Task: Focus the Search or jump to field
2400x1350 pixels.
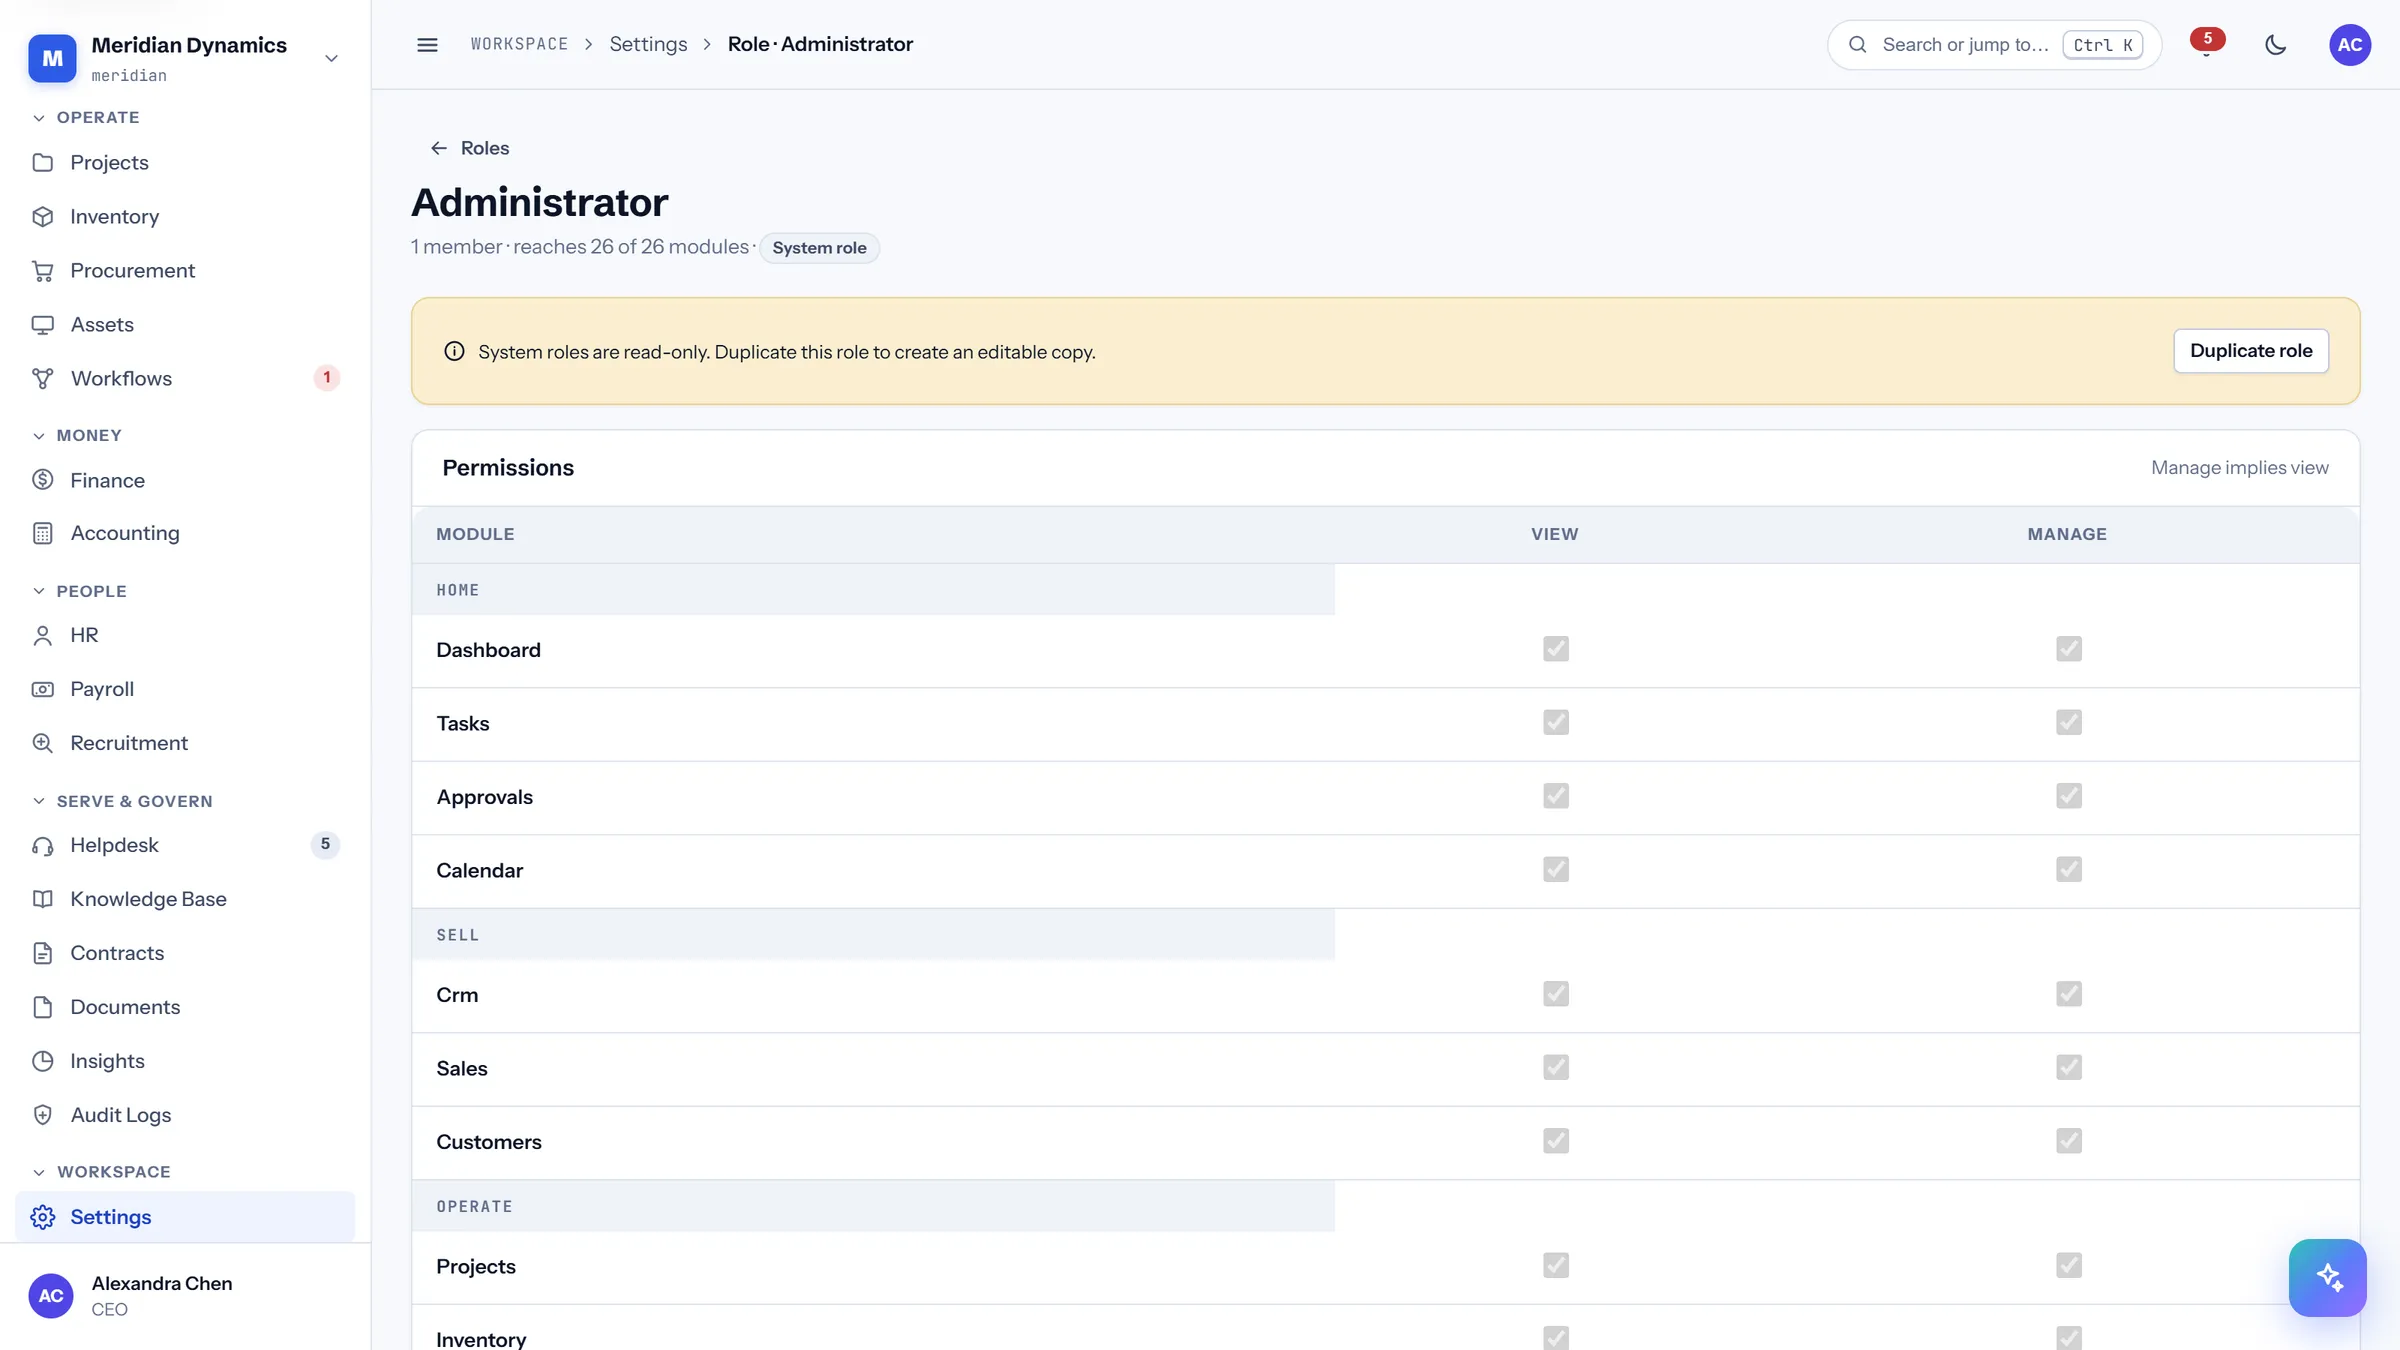Action: click(x=1994, y=45)
